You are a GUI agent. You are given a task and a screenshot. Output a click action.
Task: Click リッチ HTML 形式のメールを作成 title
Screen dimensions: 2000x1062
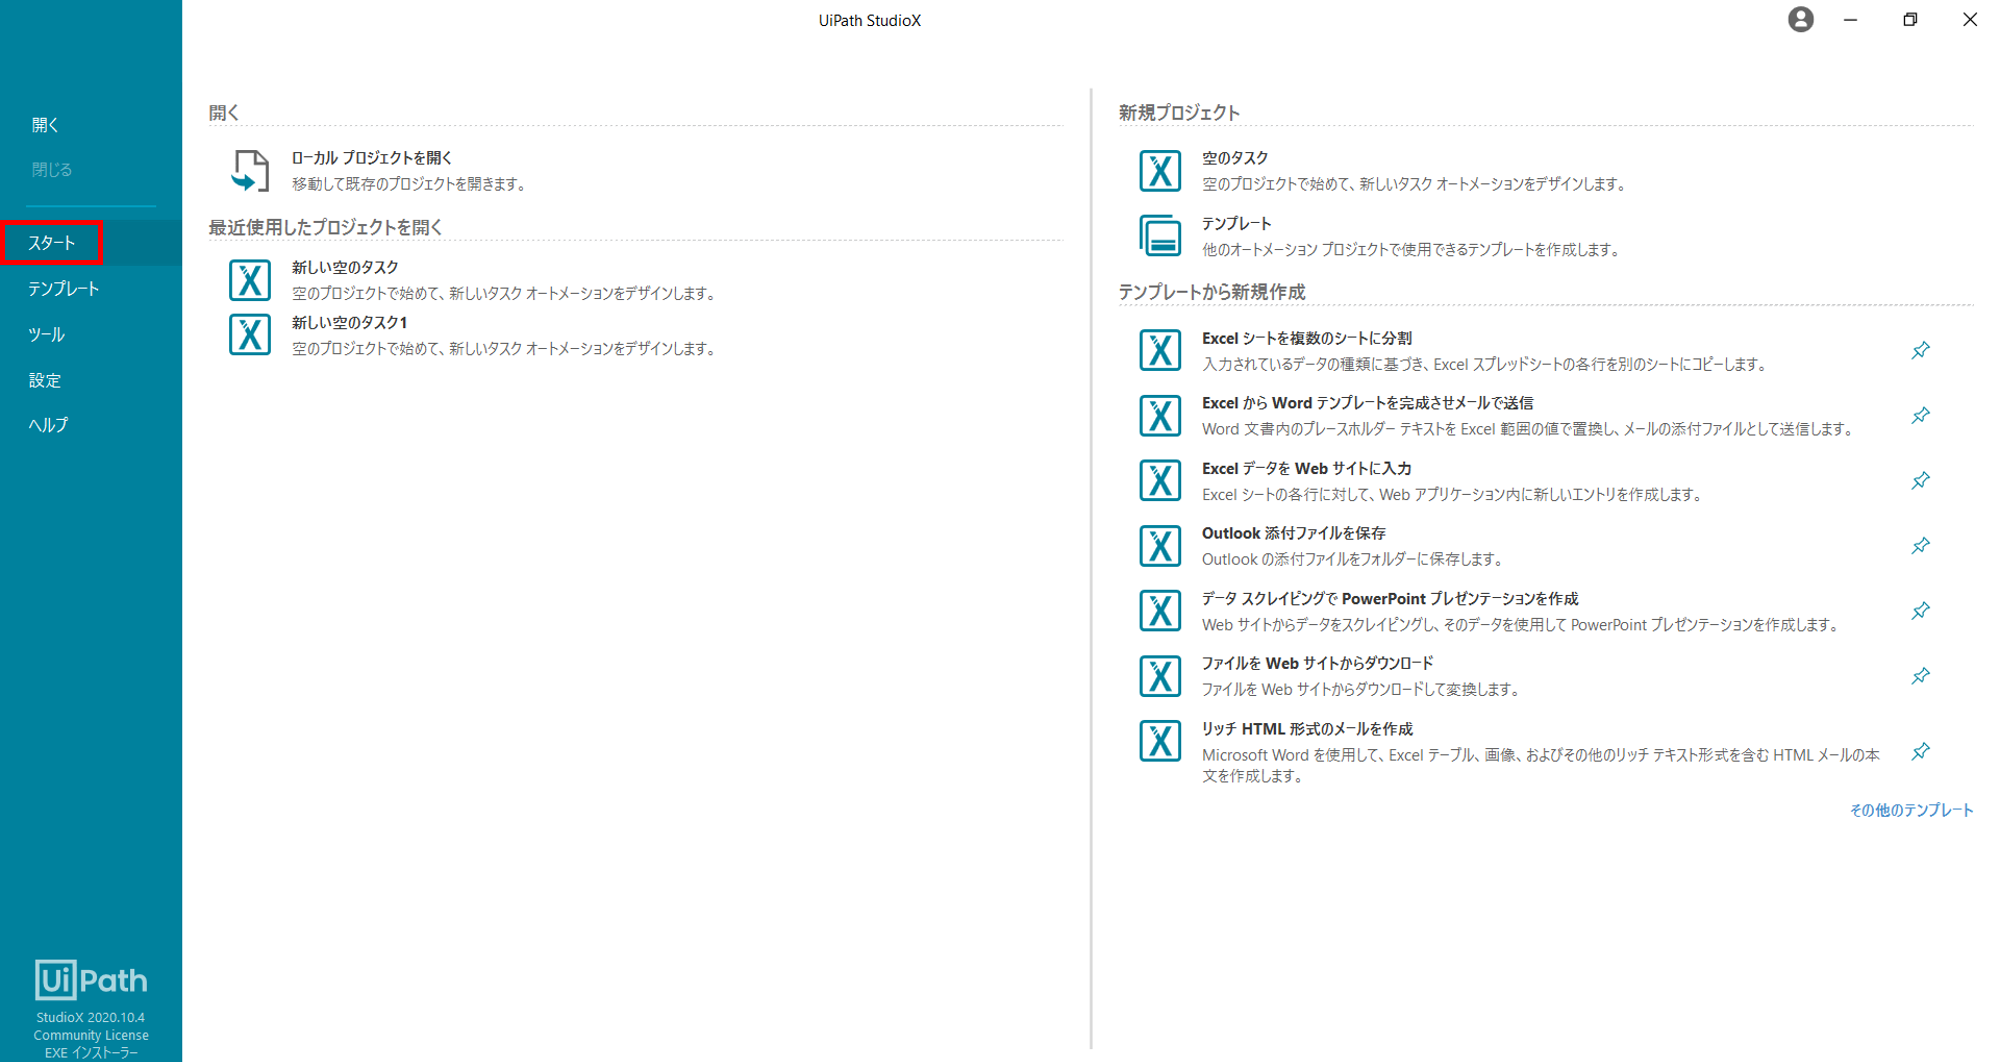pos(1307,729)
